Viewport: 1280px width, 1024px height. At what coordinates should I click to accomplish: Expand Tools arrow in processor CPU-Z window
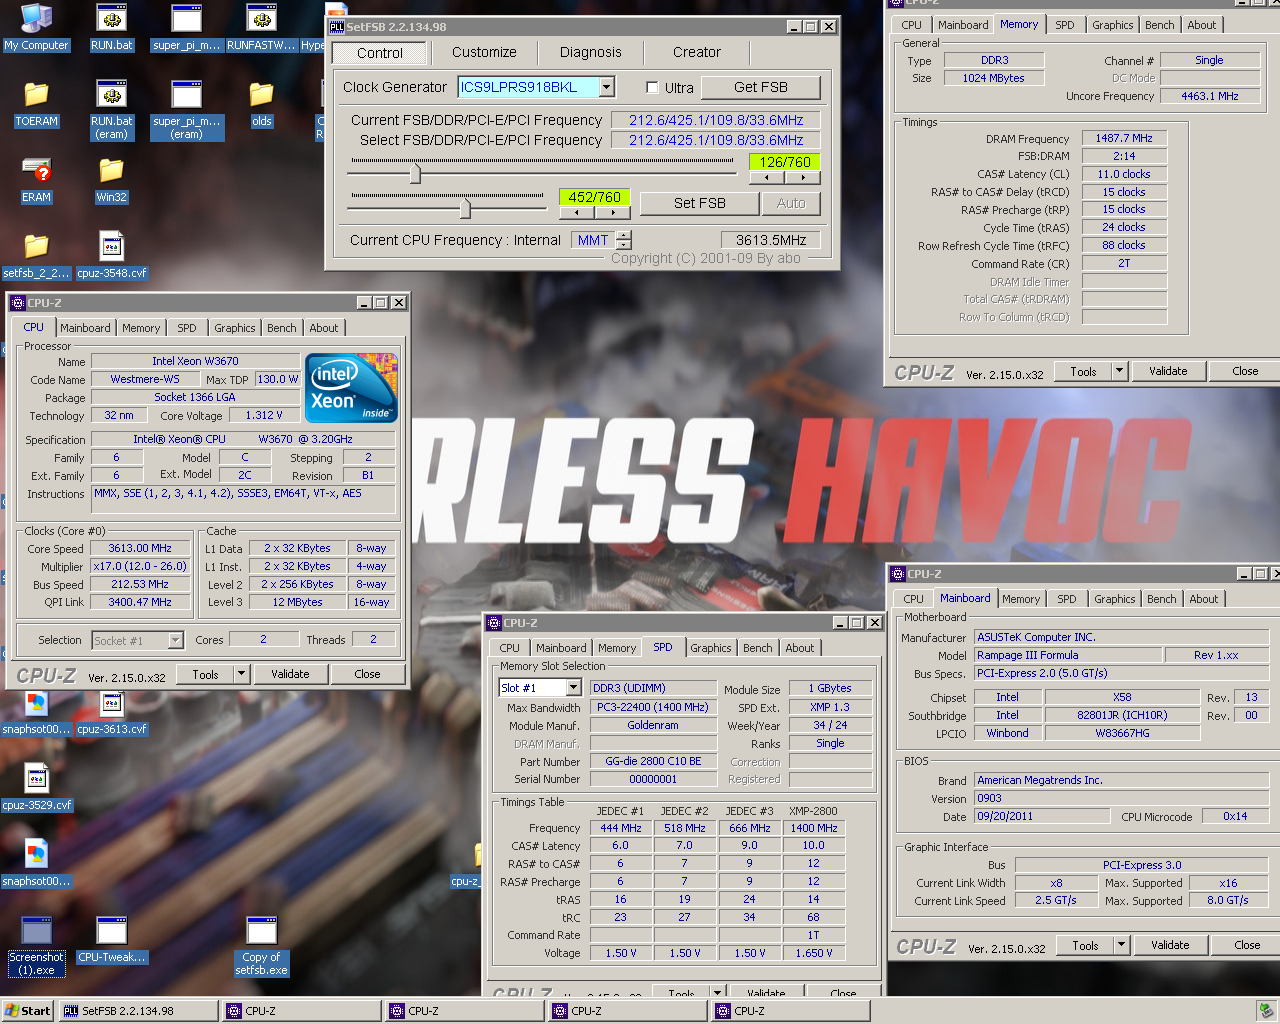[x=241, y=674]
